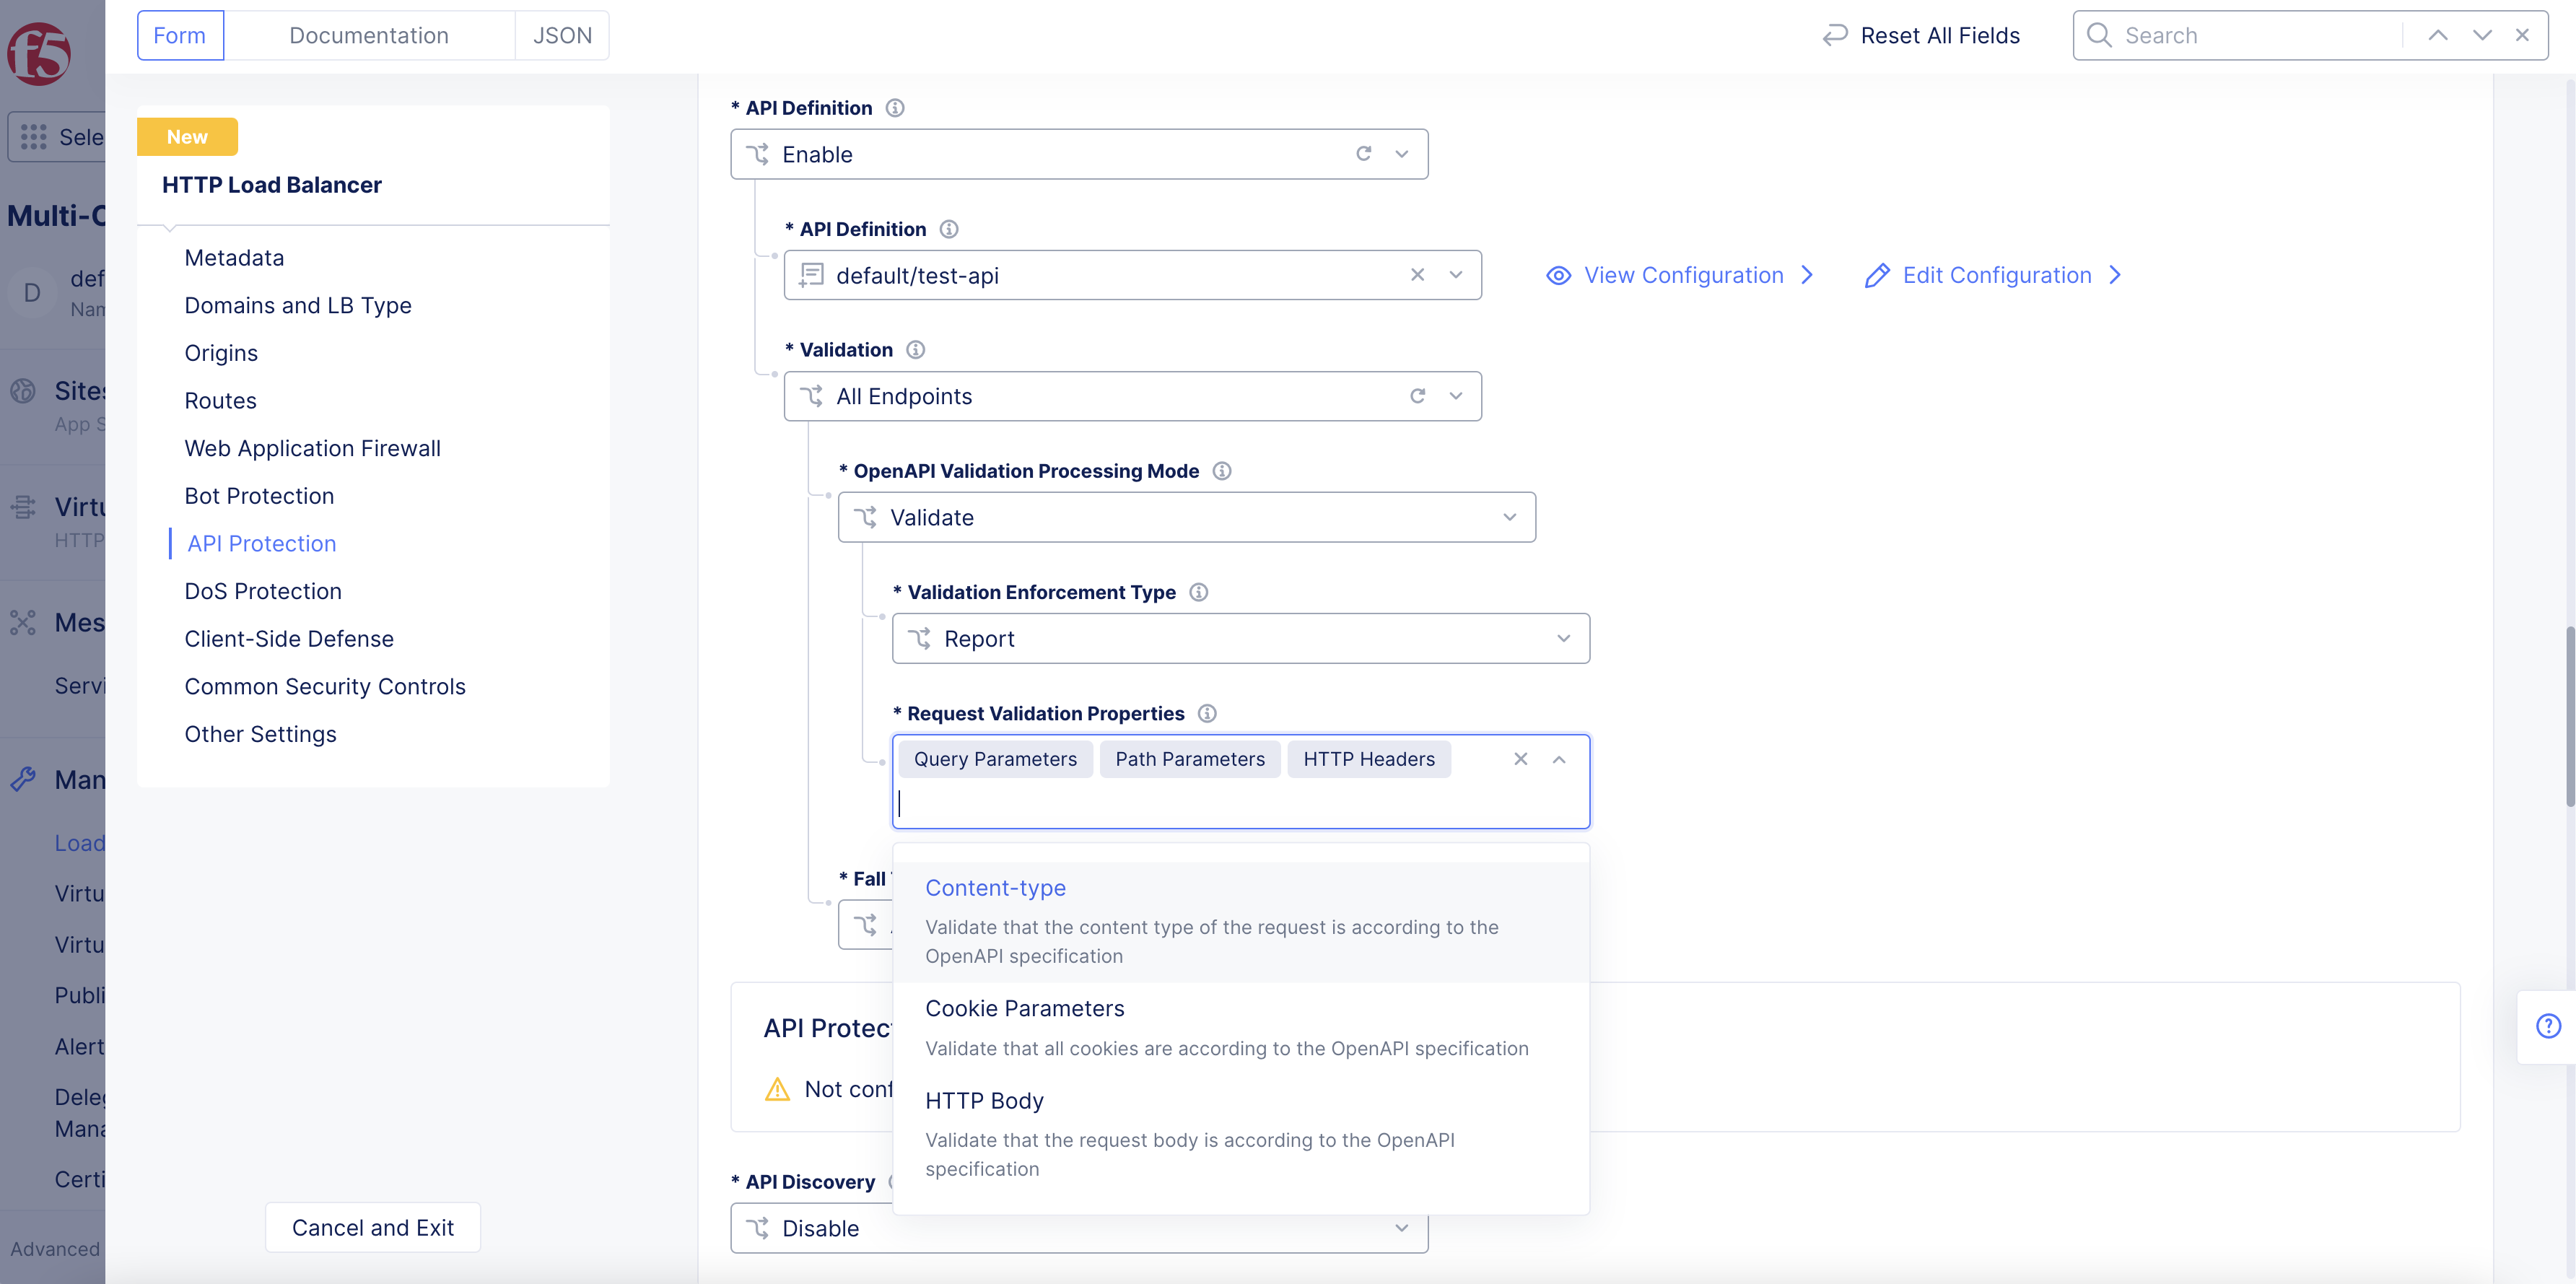Click the refresh icon in All Endpoints field
Screen dimensions: 2576x1284
click(x=1417, y=396)
